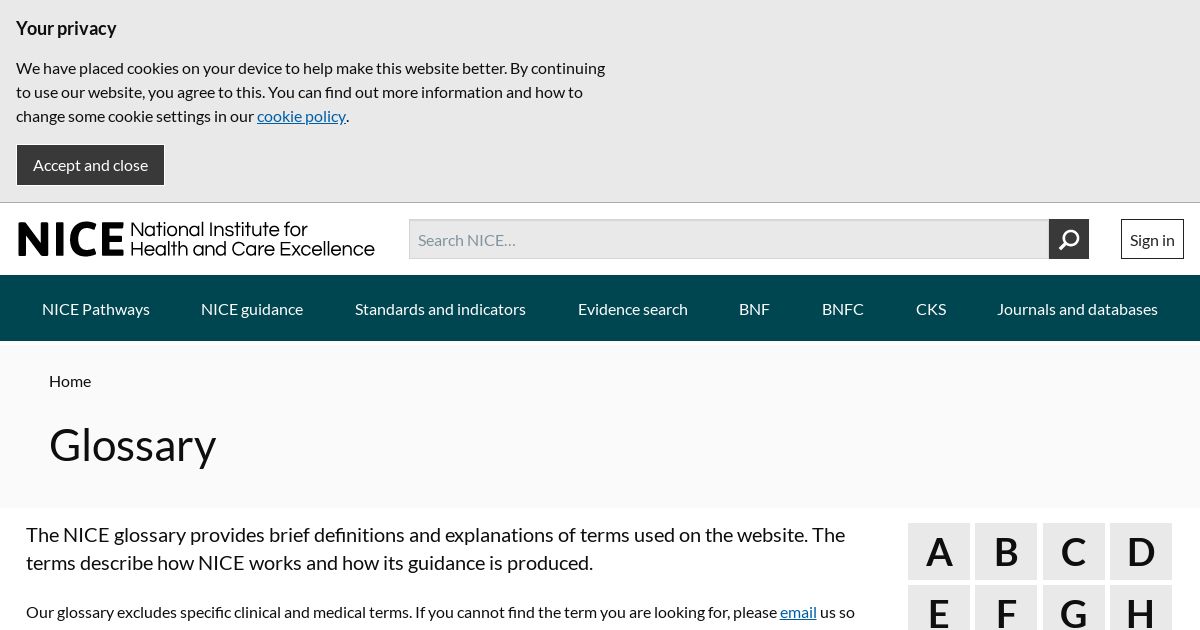Jump to glossary letter F
This screenshot has height=630, width=1200.
[1006, 608]
